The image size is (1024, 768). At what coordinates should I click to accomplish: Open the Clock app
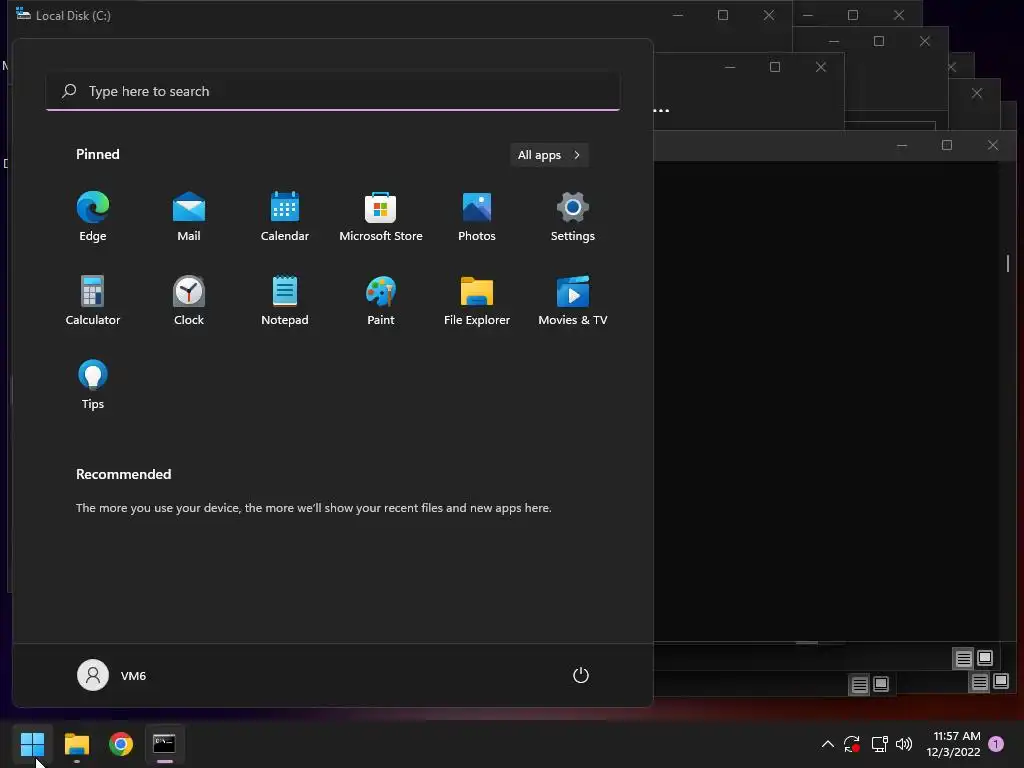click(x=189, y=300)
